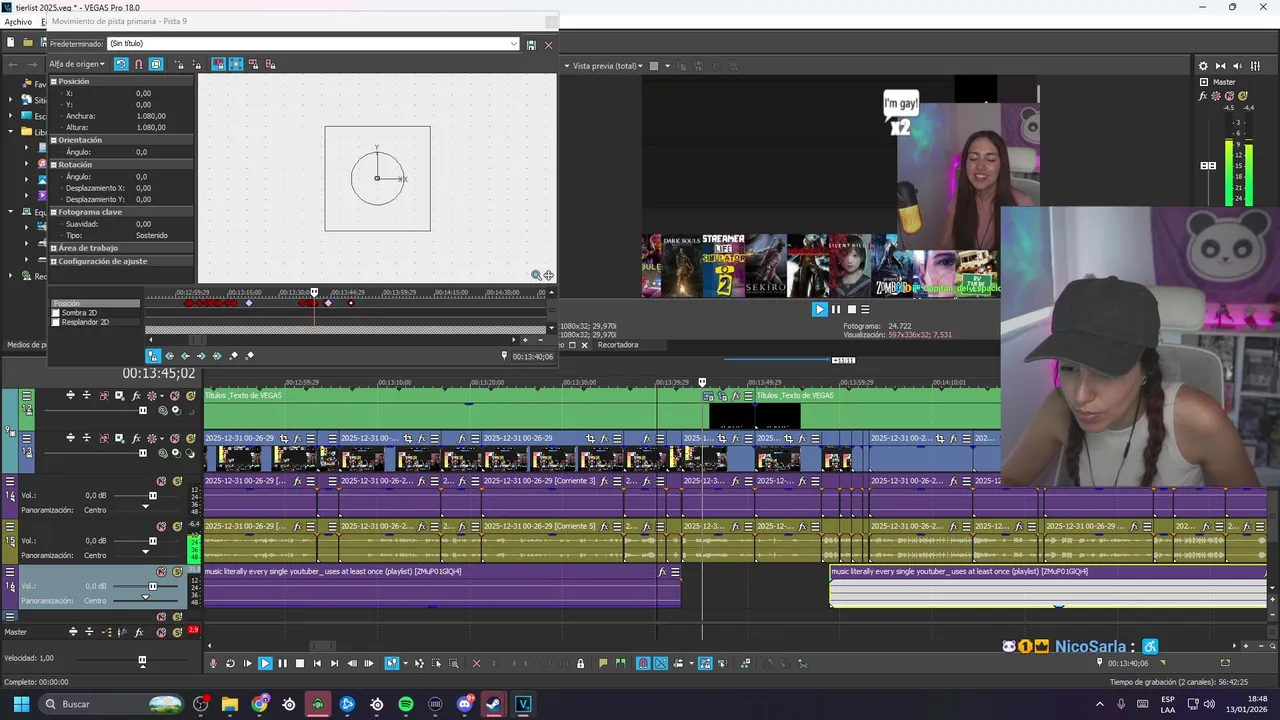Toggle loop playback in transport bar
The width and height of the screenshot is (1280, 720).
pos(230,663)
